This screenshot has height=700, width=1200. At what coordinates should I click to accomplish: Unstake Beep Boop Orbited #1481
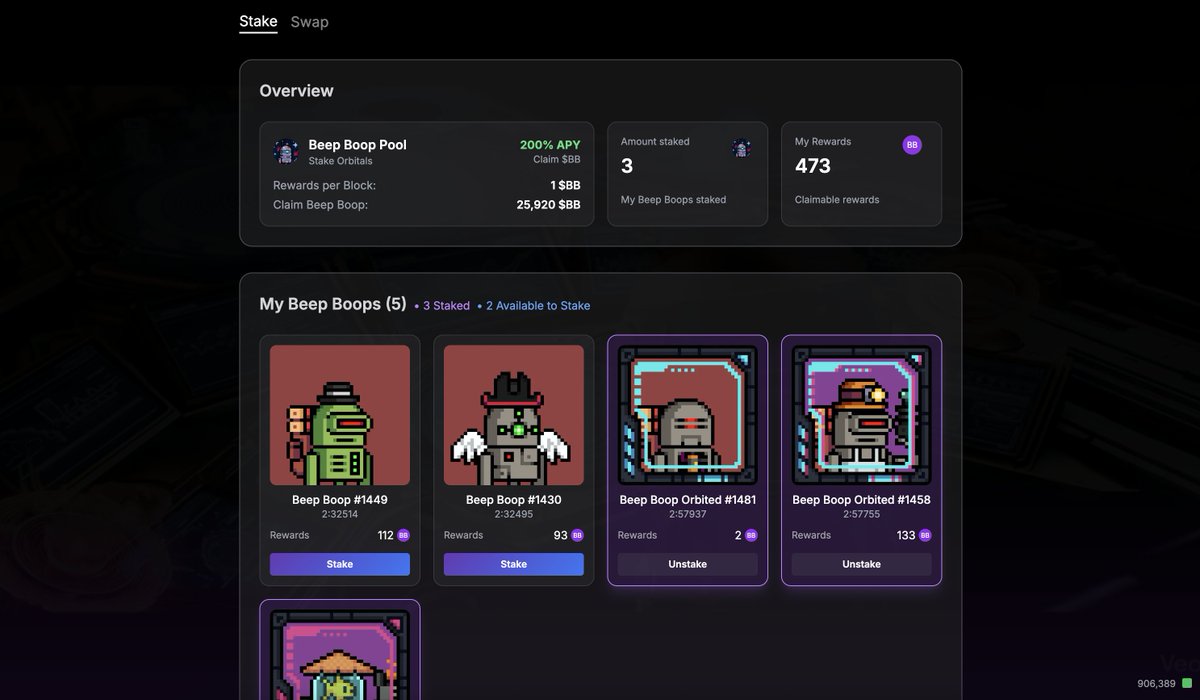[688, 564]
